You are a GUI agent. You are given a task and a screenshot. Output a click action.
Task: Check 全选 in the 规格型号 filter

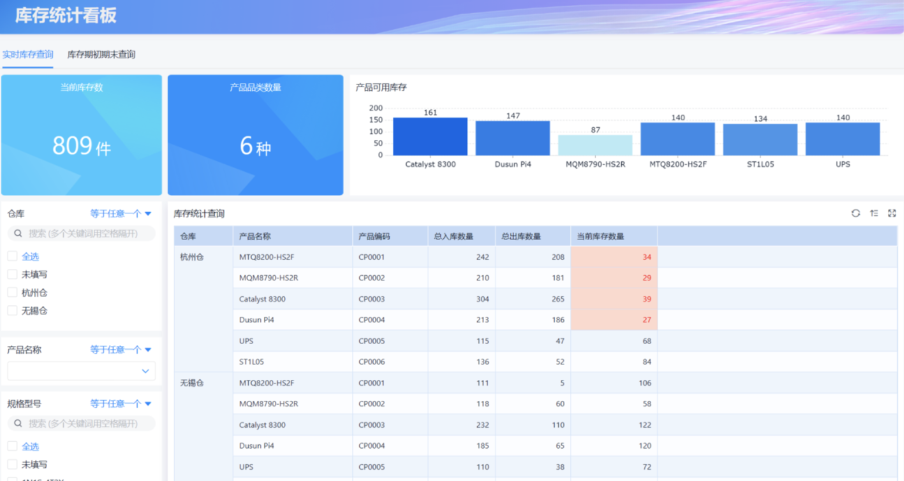tap(12, 446)
